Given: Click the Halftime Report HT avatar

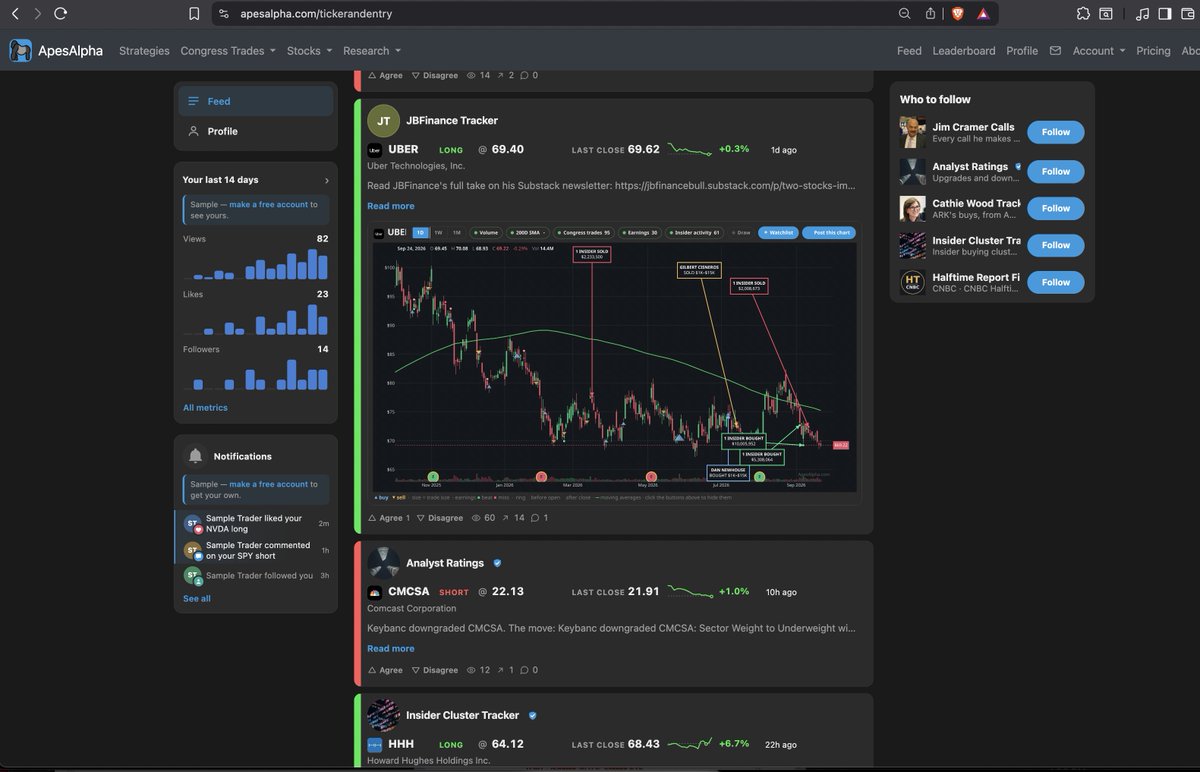Looking at the screenshot, I should [912, 282].
